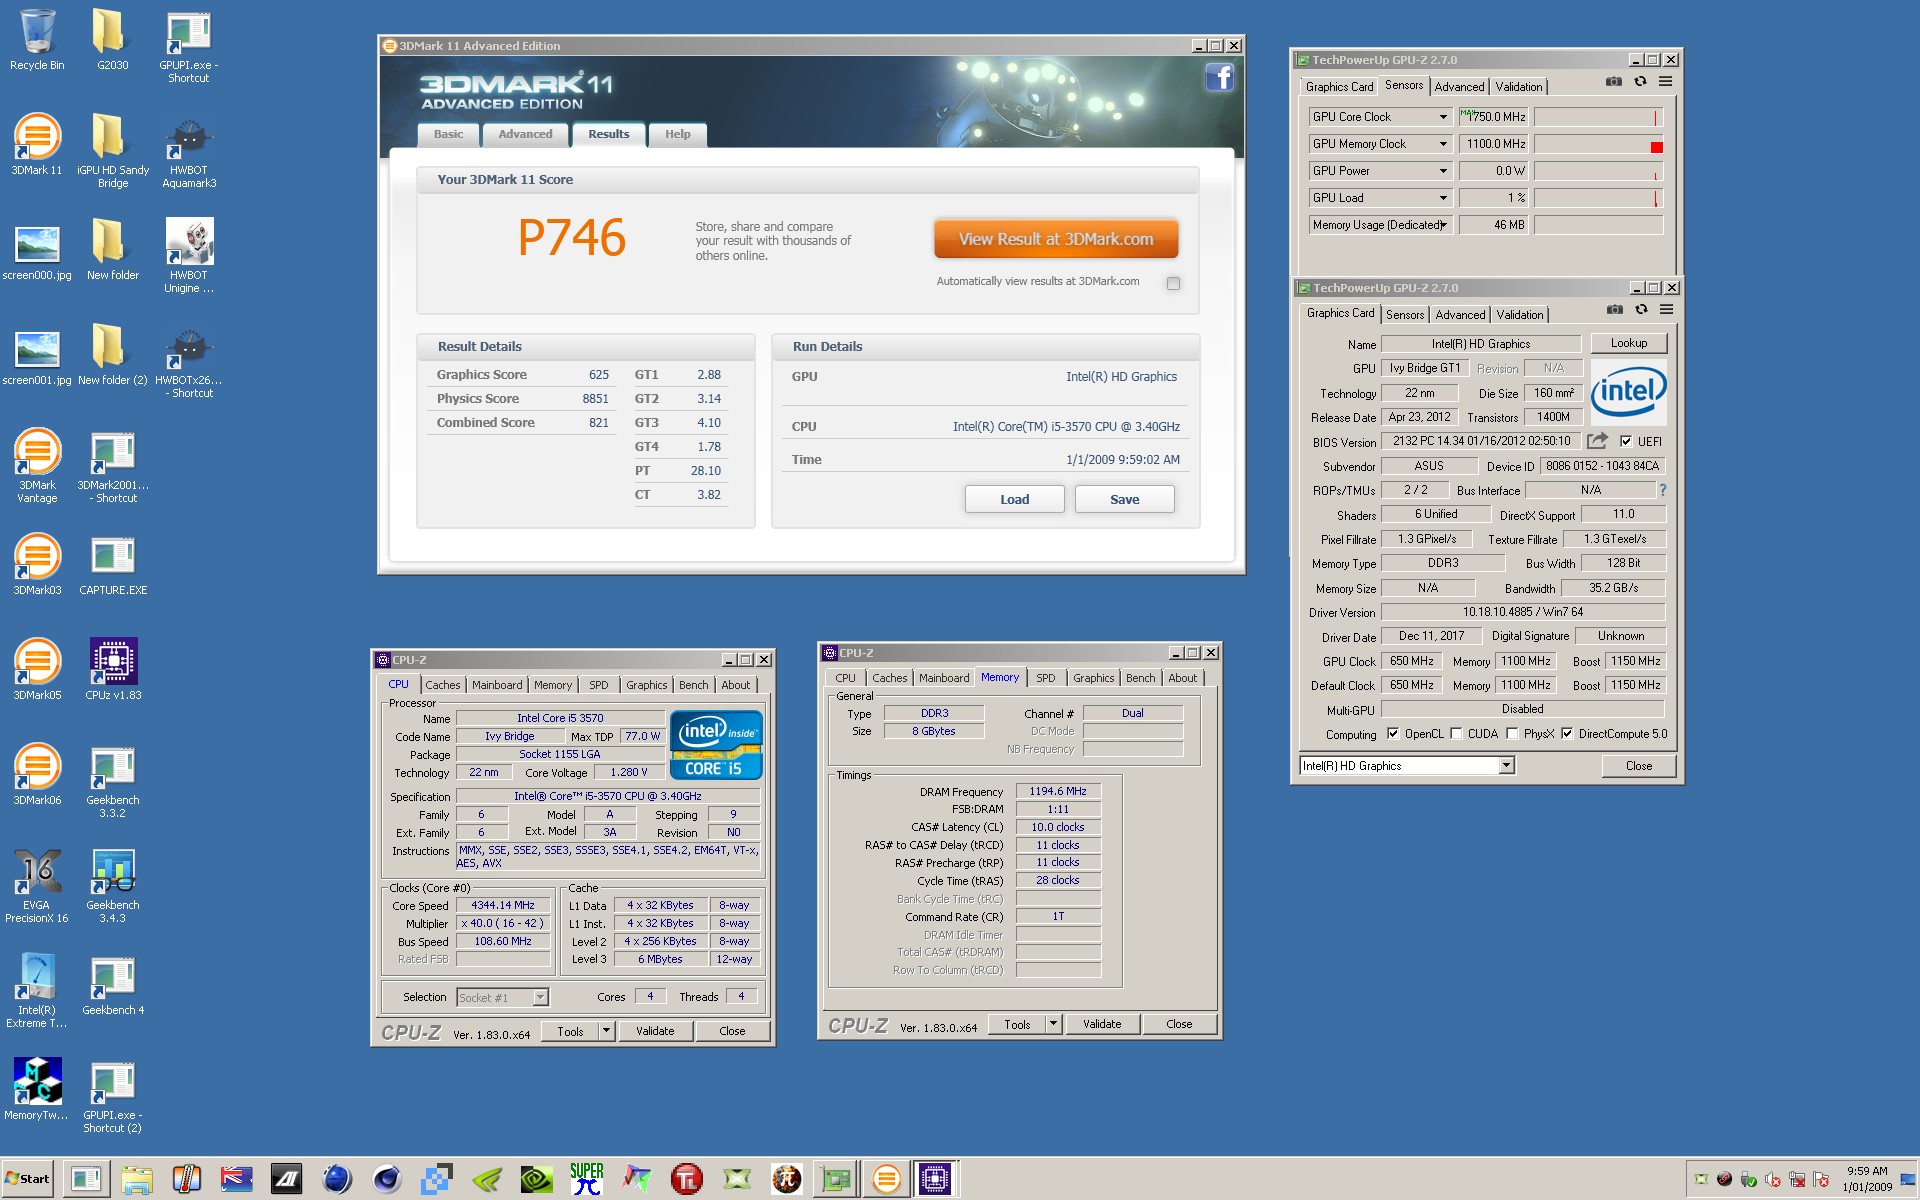Switch to the Basic tab in 3DMark 11

[448, 134]
